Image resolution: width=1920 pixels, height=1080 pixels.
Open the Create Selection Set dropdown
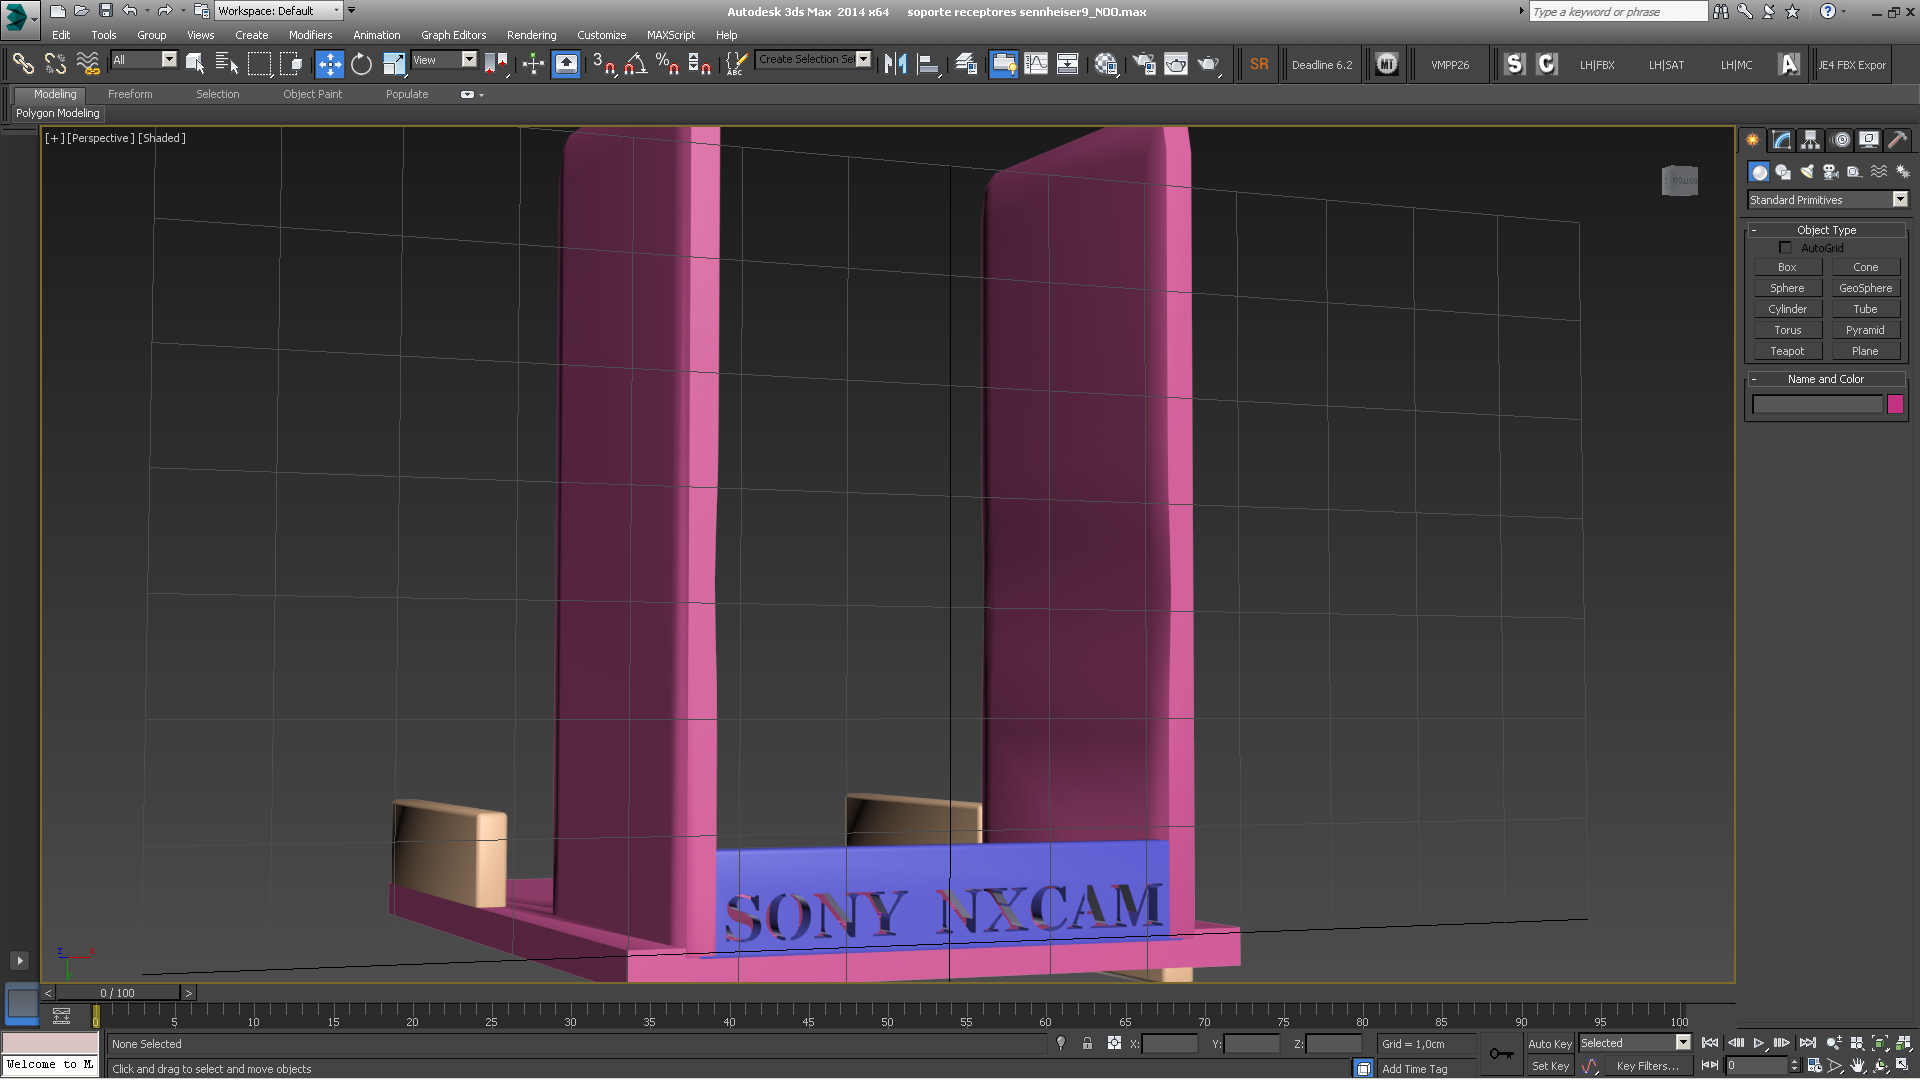click(814, 59)
